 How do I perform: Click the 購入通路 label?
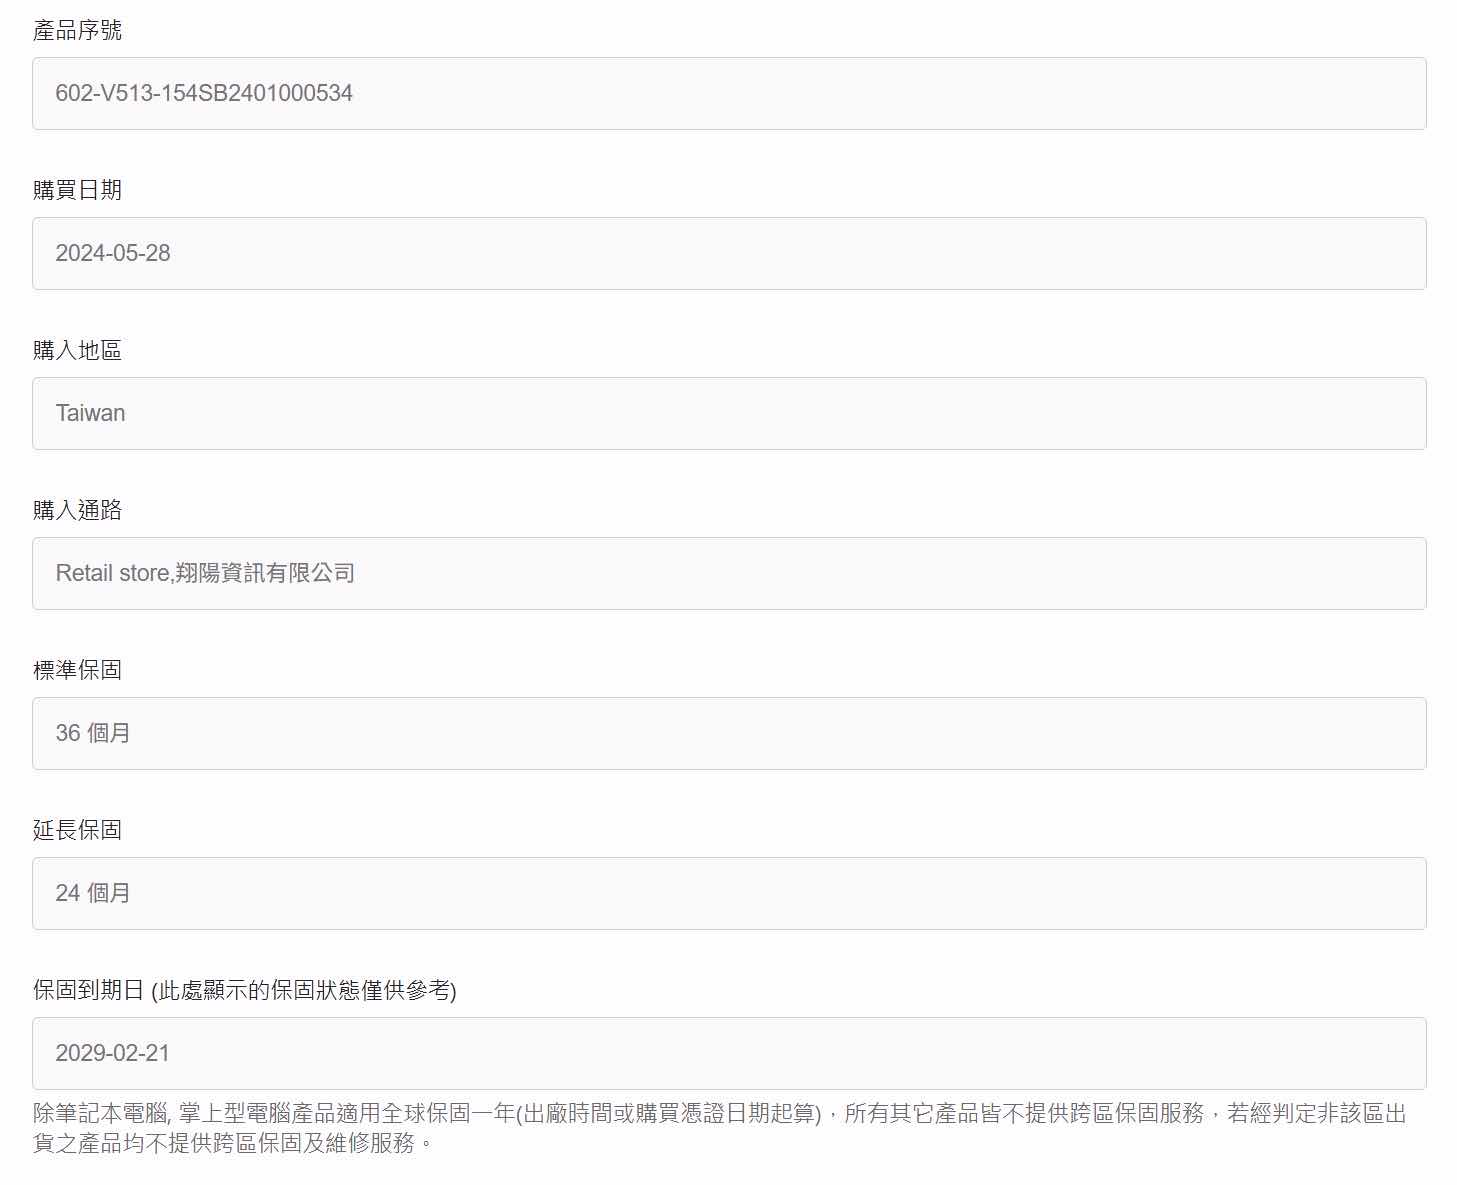tap(77, 510)
